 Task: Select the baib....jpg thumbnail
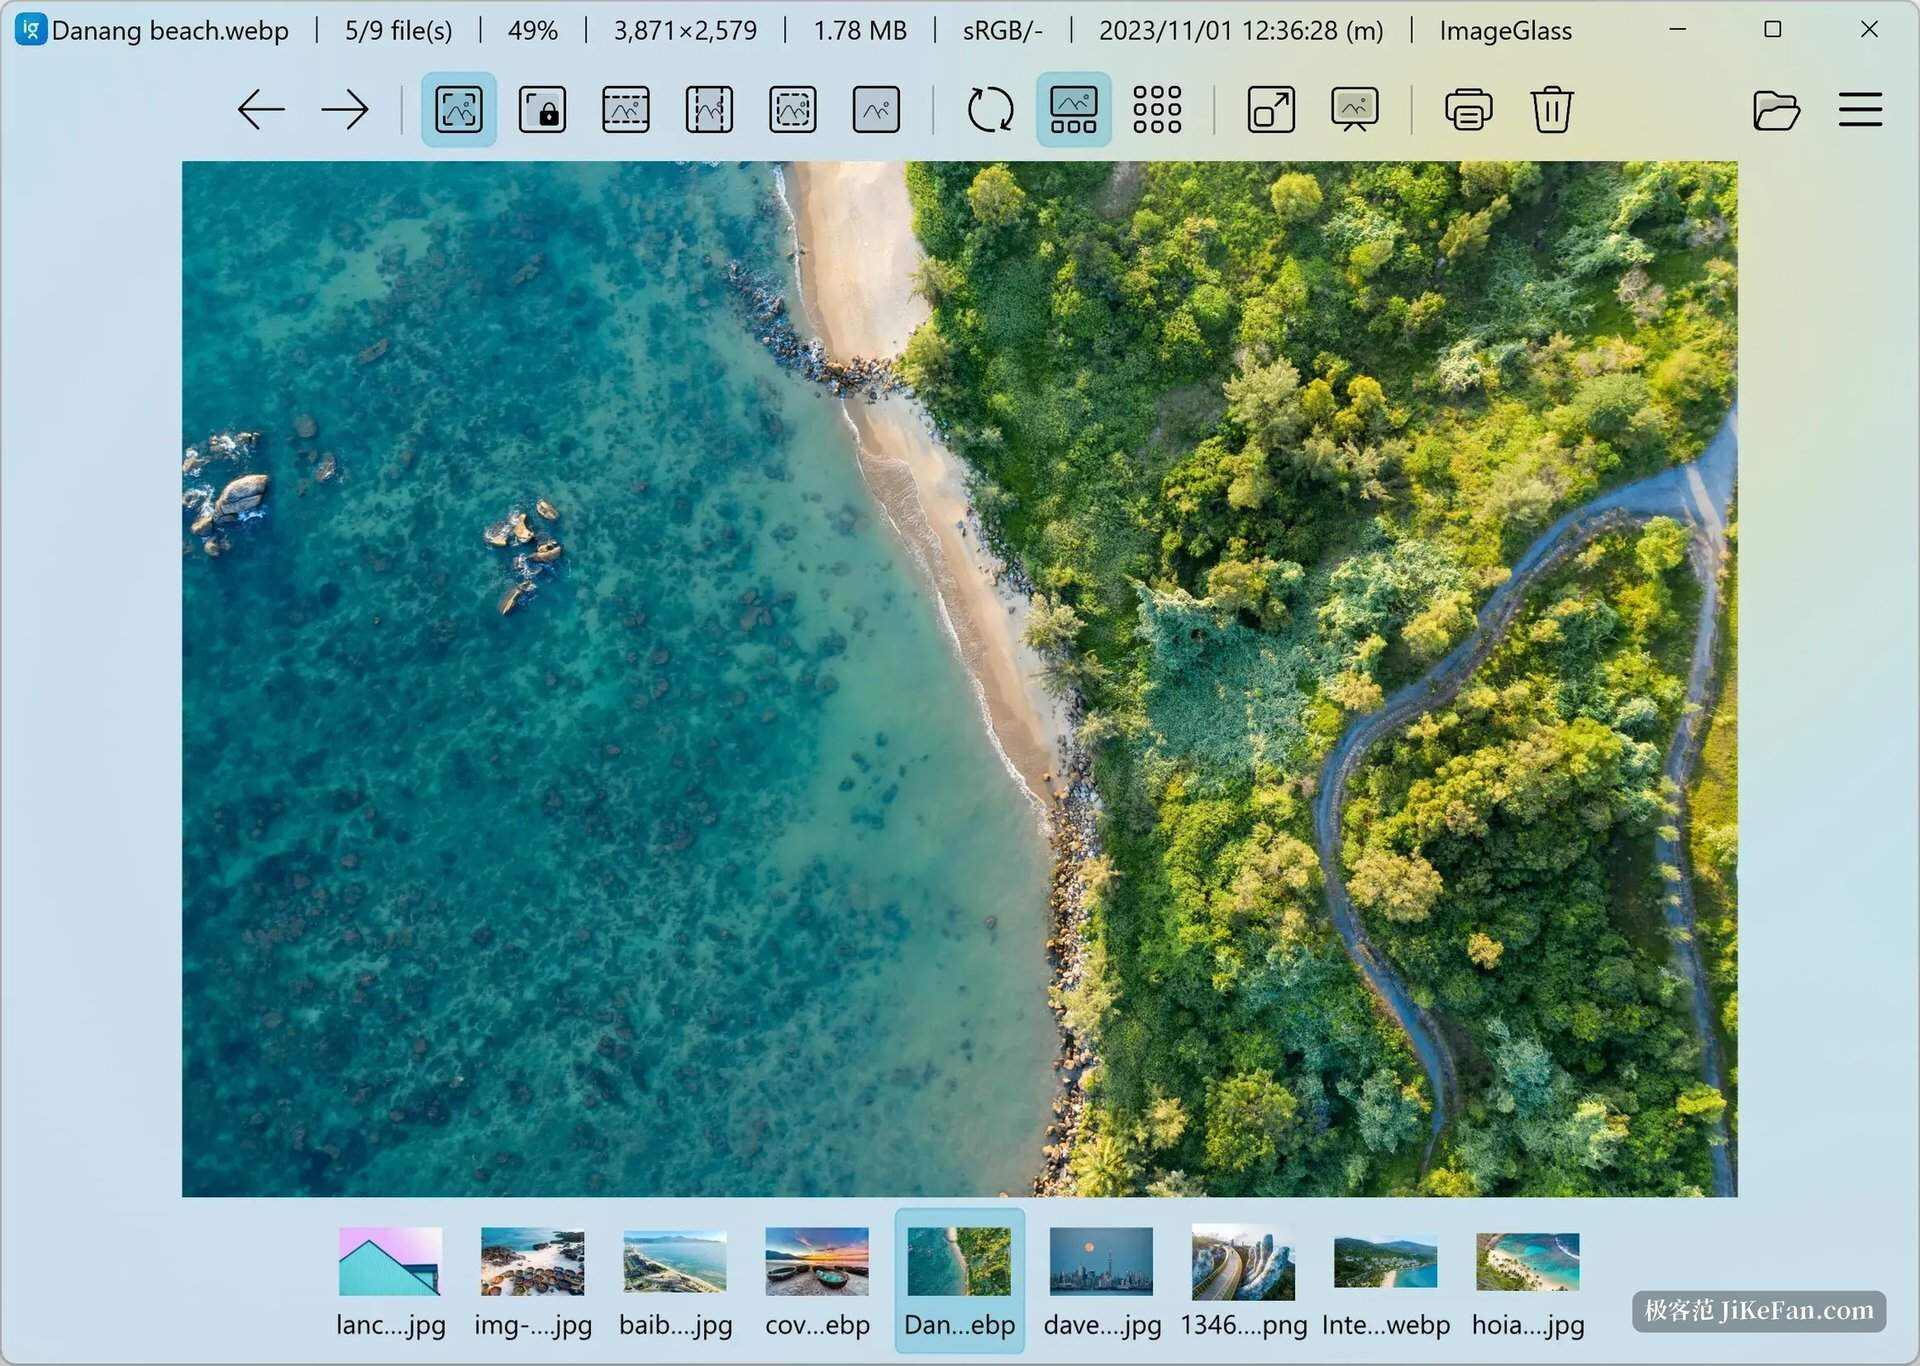coord(675,1281)
